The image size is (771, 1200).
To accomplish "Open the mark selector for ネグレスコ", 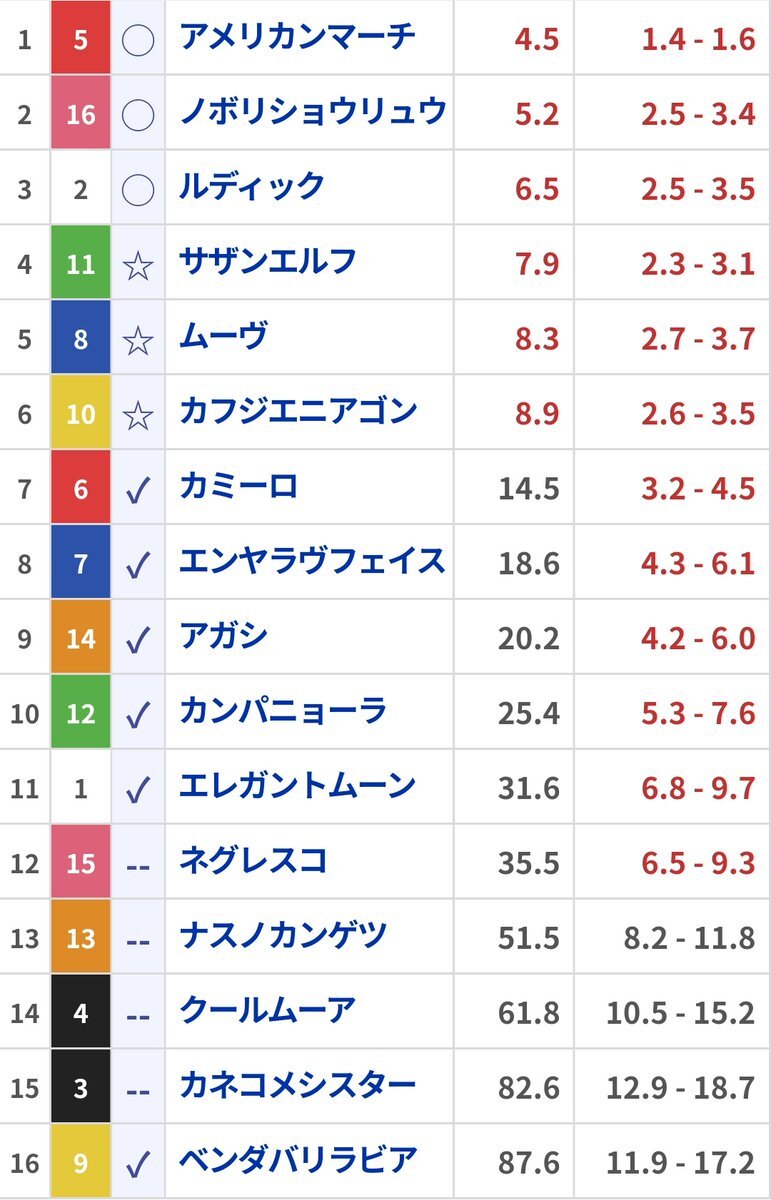I will [137, 864].
